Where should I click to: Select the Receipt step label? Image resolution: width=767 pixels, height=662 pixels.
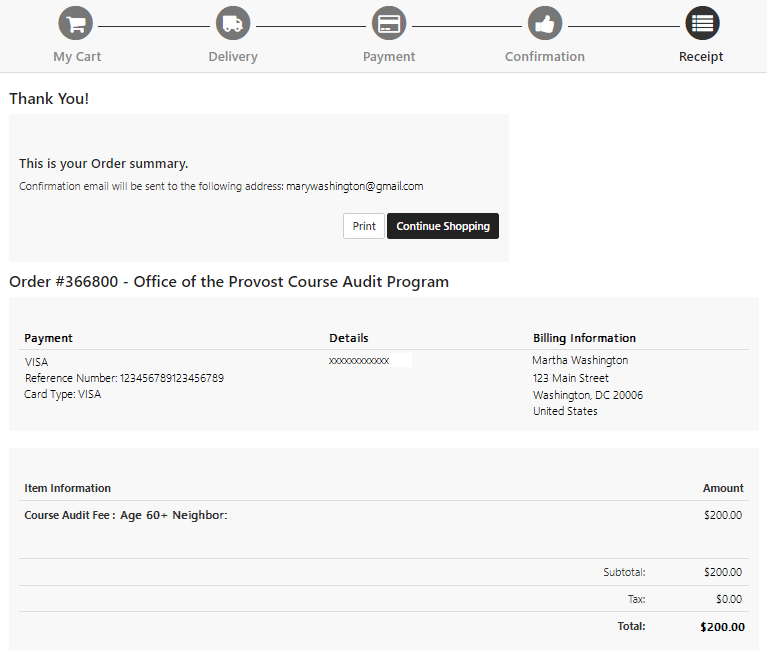[701, 57]
